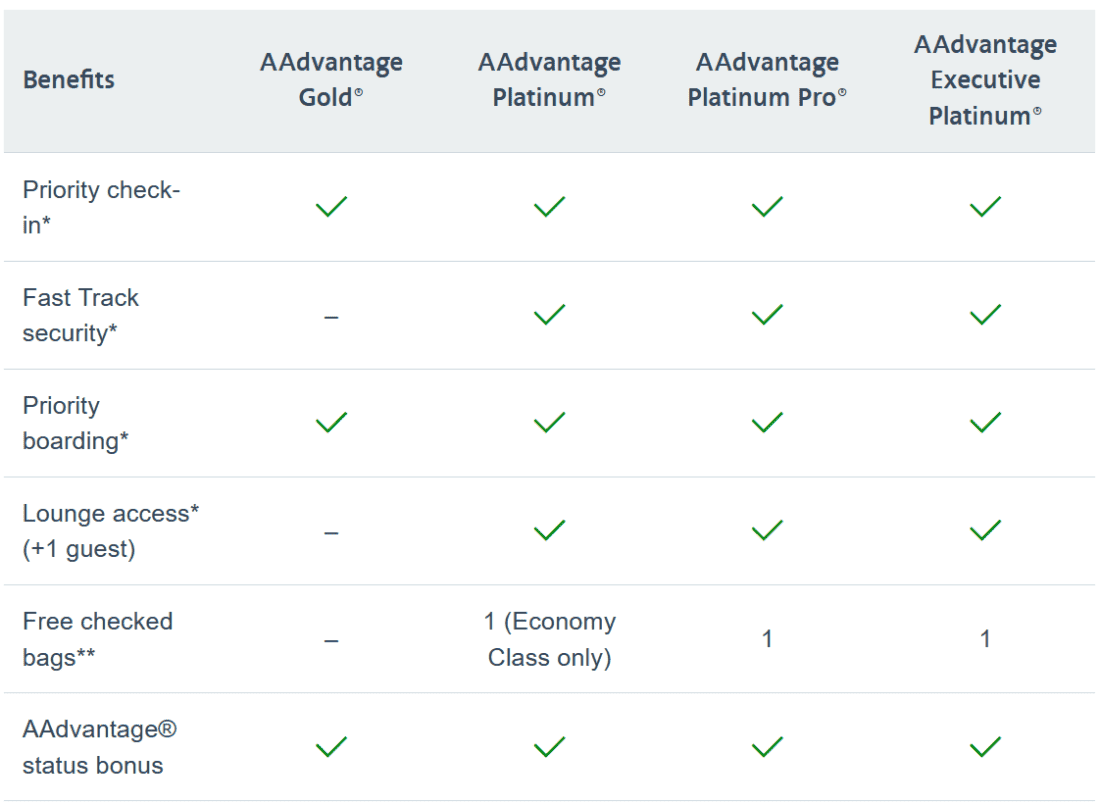Screen dimensions: 1100x805
Task: Click Free checked bags dash under Gold
Action: tap(331, 641)
